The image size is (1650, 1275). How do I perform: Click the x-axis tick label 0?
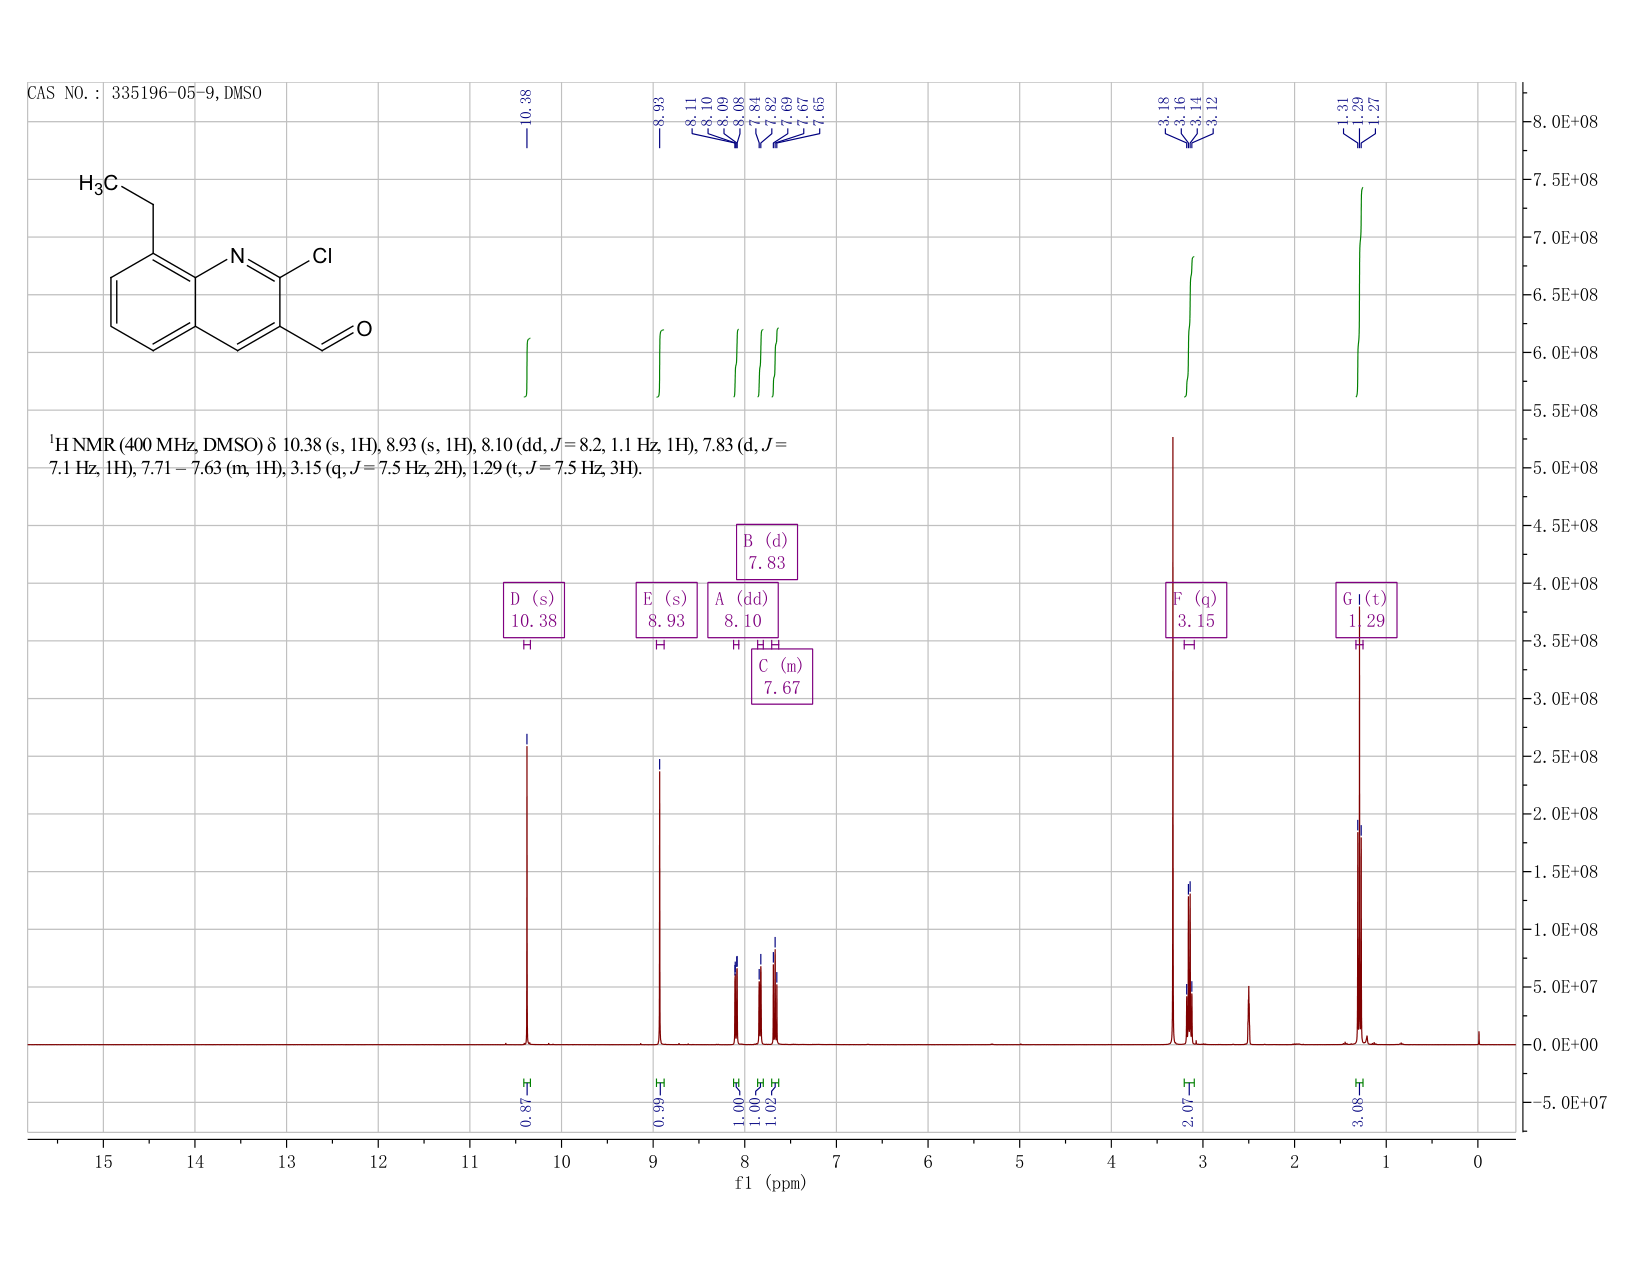(1478, 1162)
